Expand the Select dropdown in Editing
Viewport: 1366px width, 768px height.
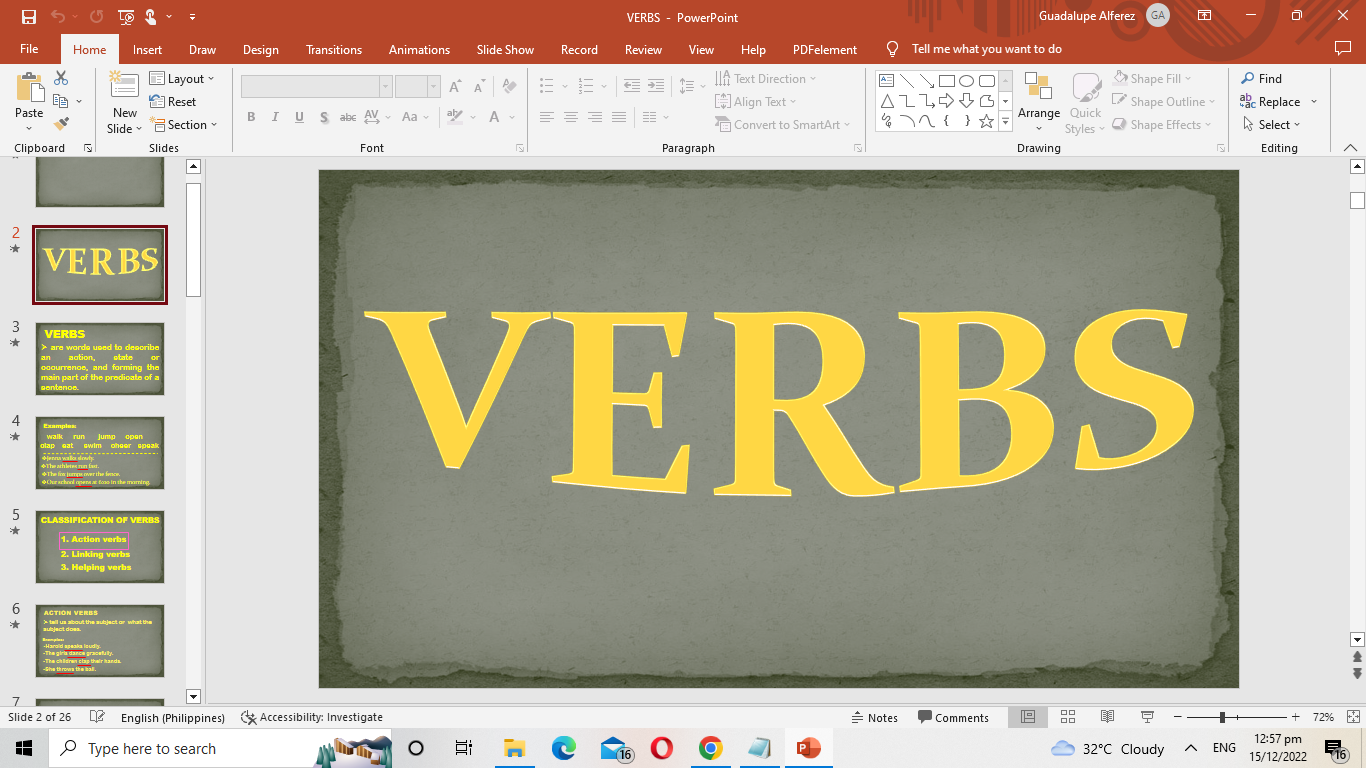pos(1272,125)
